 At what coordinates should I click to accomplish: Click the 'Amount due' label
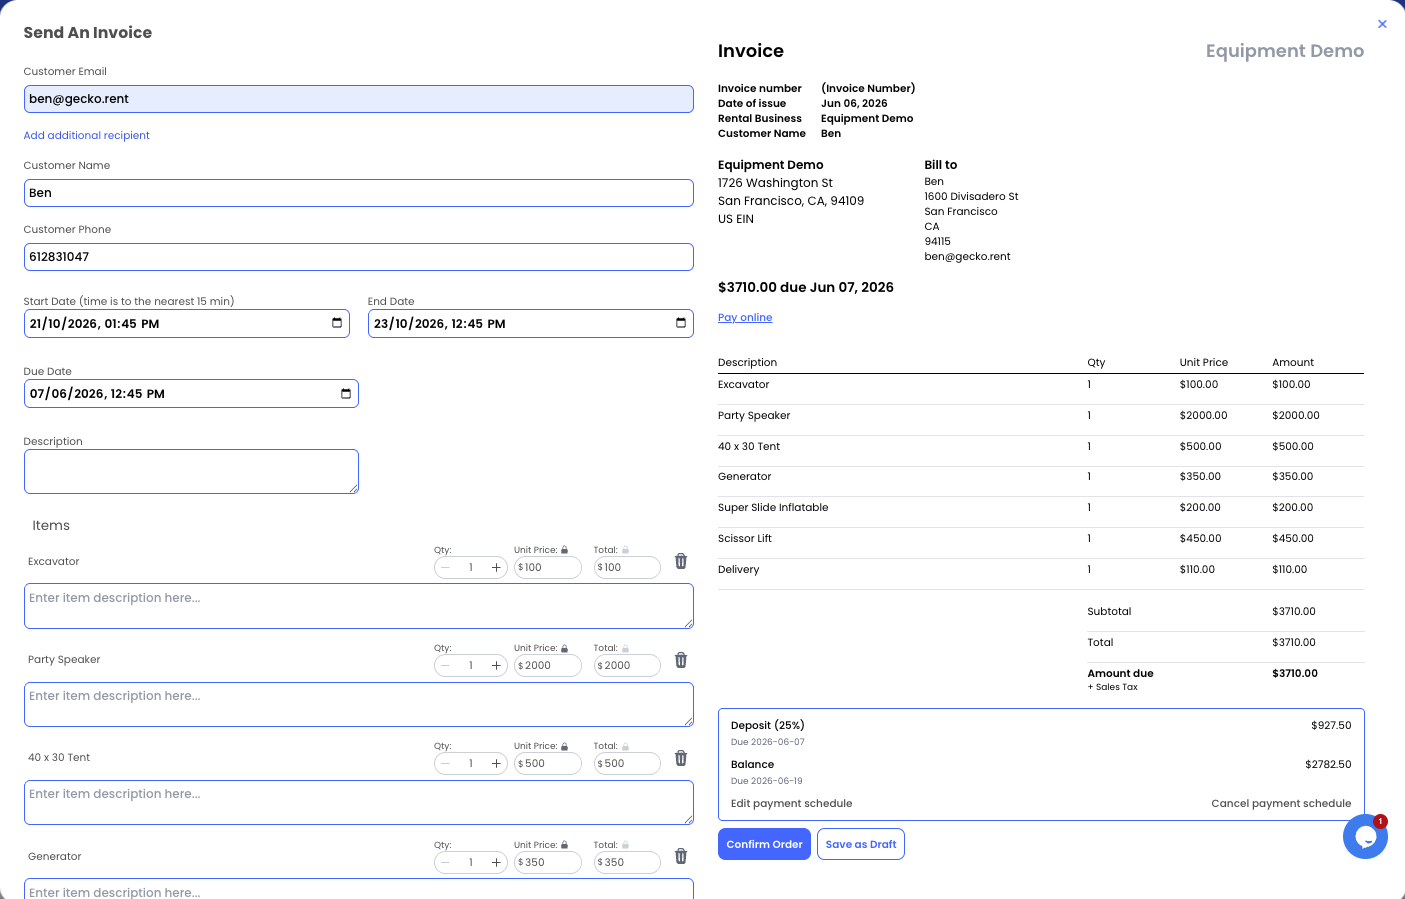click(x=1120, y=673)
